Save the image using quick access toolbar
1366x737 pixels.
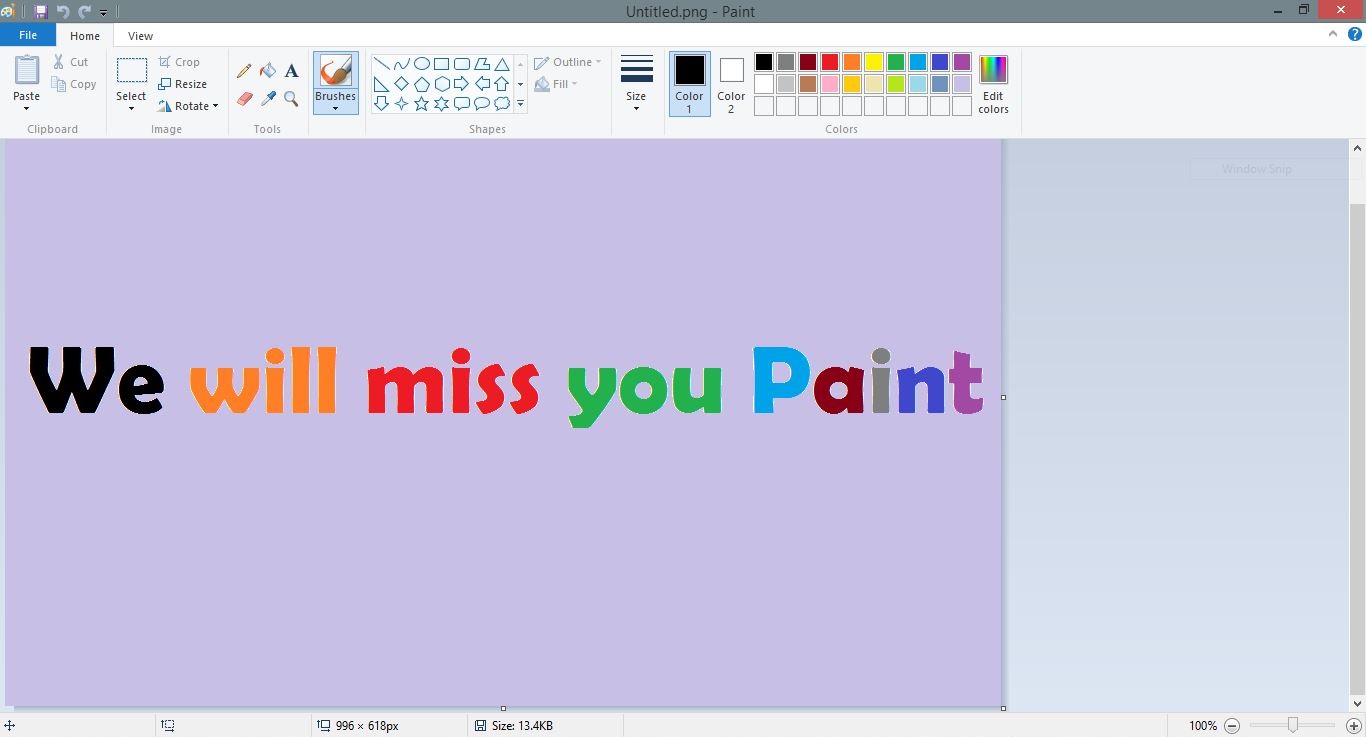(41, 12)
